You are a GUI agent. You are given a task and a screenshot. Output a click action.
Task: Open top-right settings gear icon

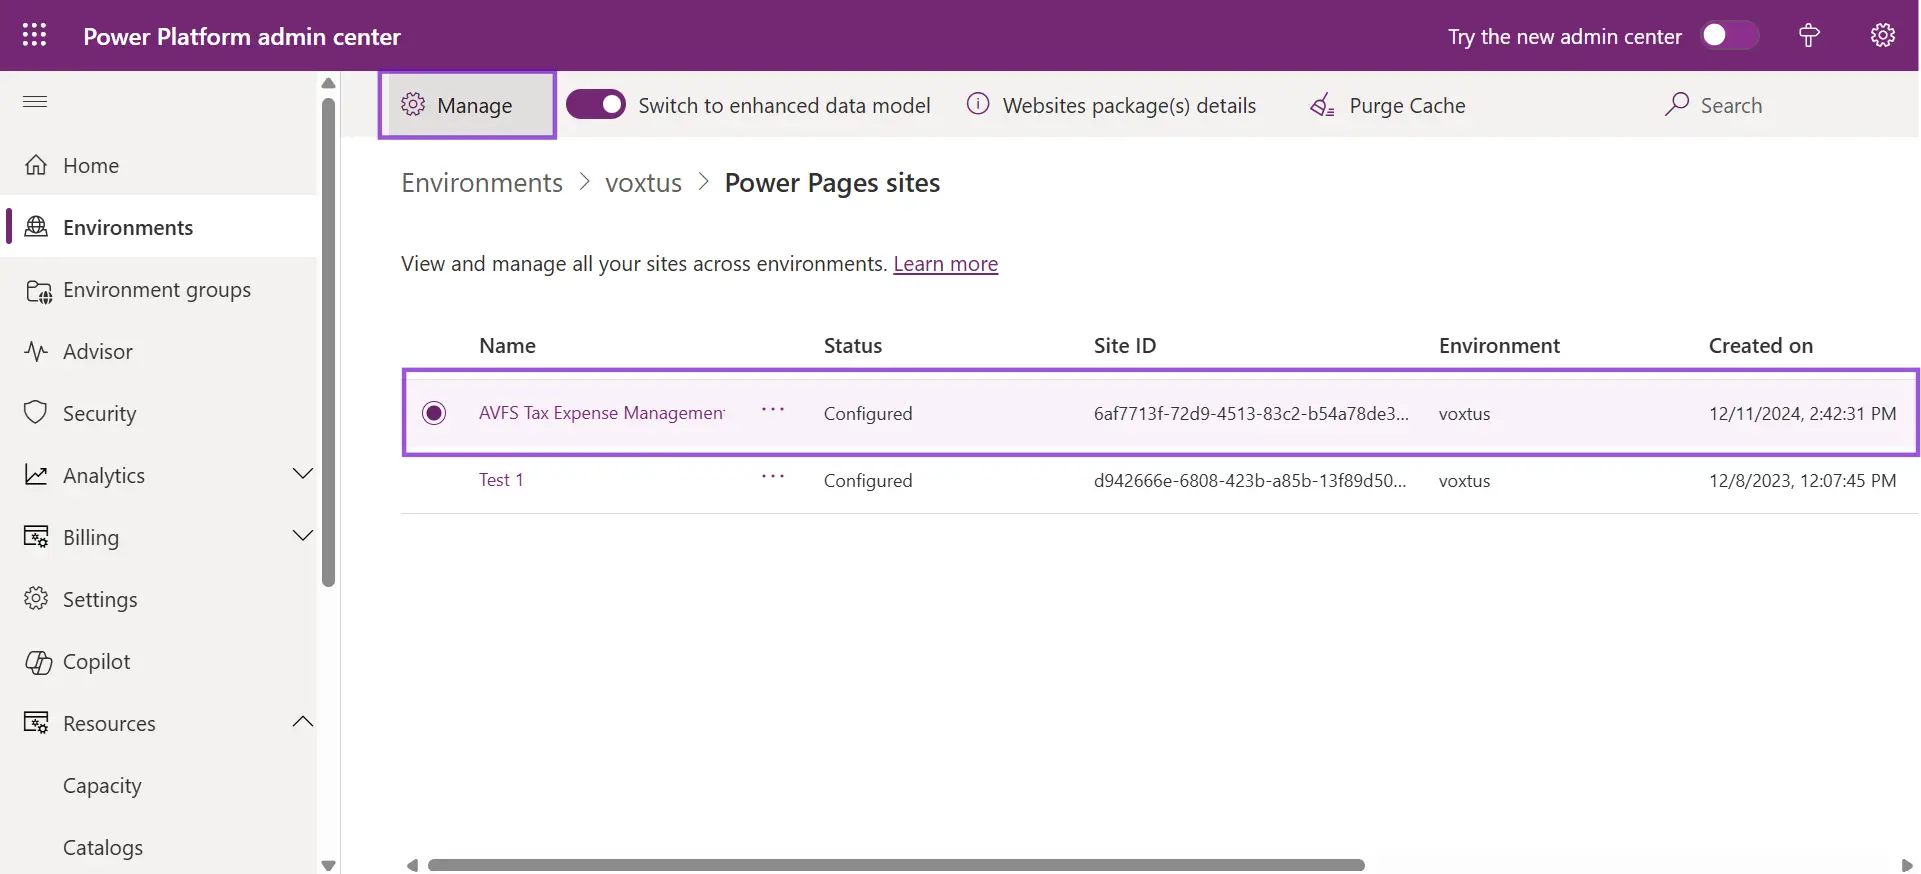click(1883, 36)
